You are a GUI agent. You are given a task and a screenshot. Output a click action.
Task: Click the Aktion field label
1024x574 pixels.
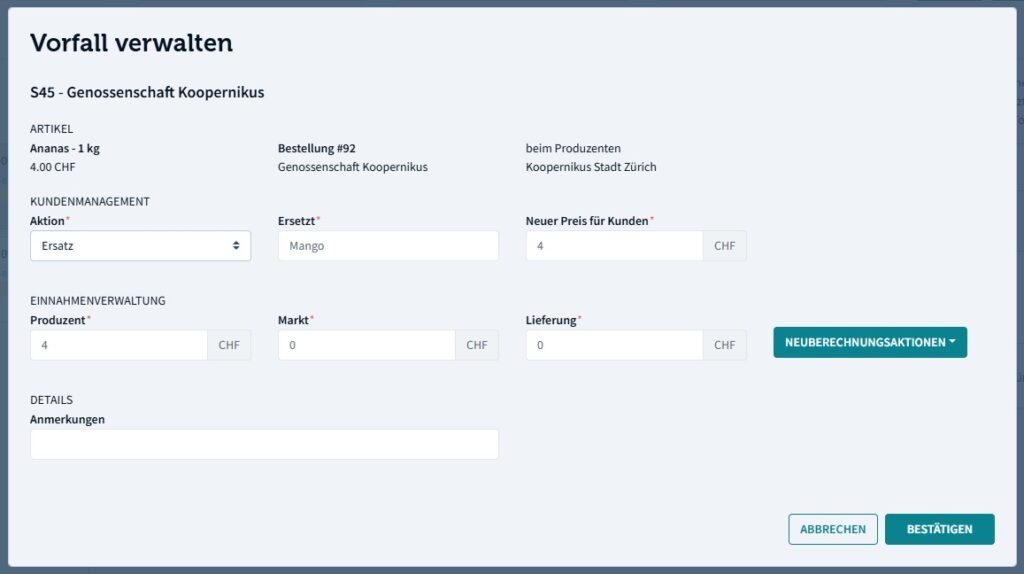[48, 221]
